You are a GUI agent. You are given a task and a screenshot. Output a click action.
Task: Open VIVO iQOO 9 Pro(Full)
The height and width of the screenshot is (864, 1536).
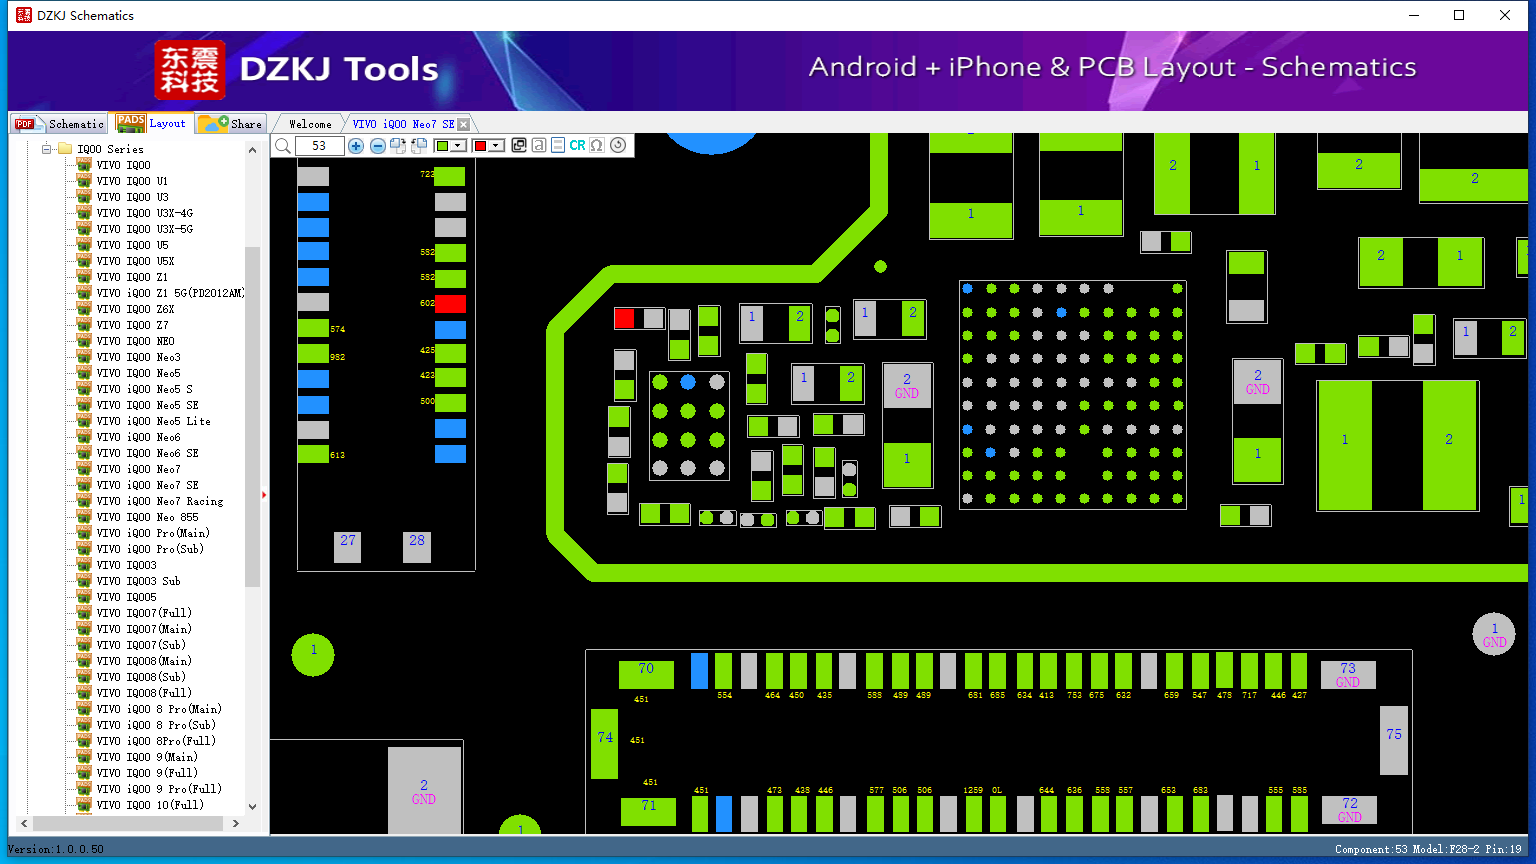pyautogui.click(x=159, y=789)
